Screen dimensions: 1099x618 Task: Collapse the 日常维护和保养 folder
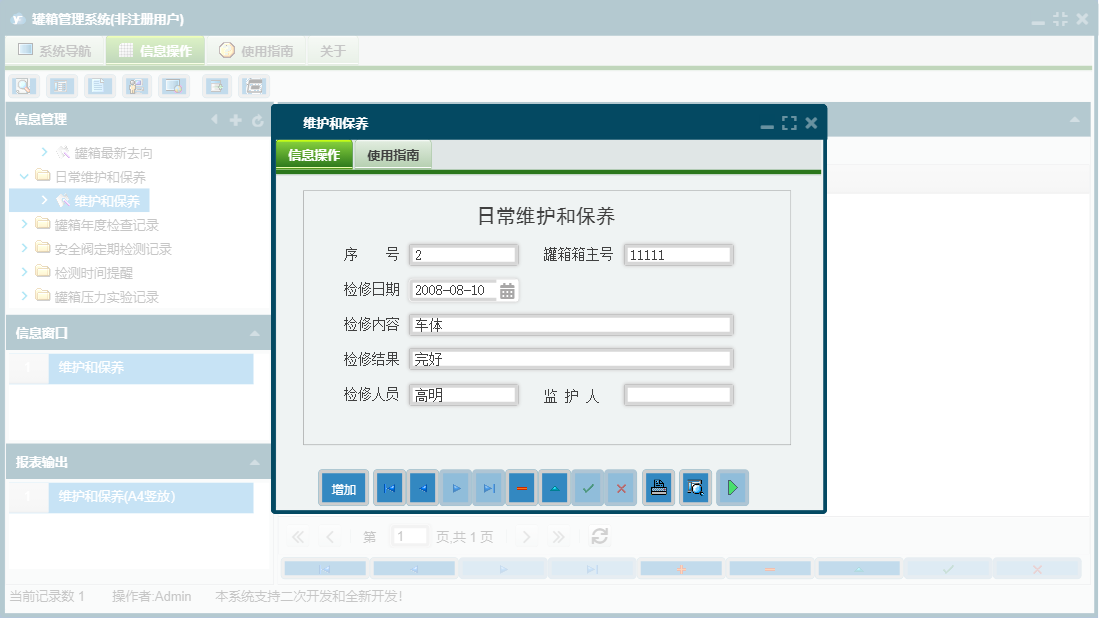click(x=23, y=176)
